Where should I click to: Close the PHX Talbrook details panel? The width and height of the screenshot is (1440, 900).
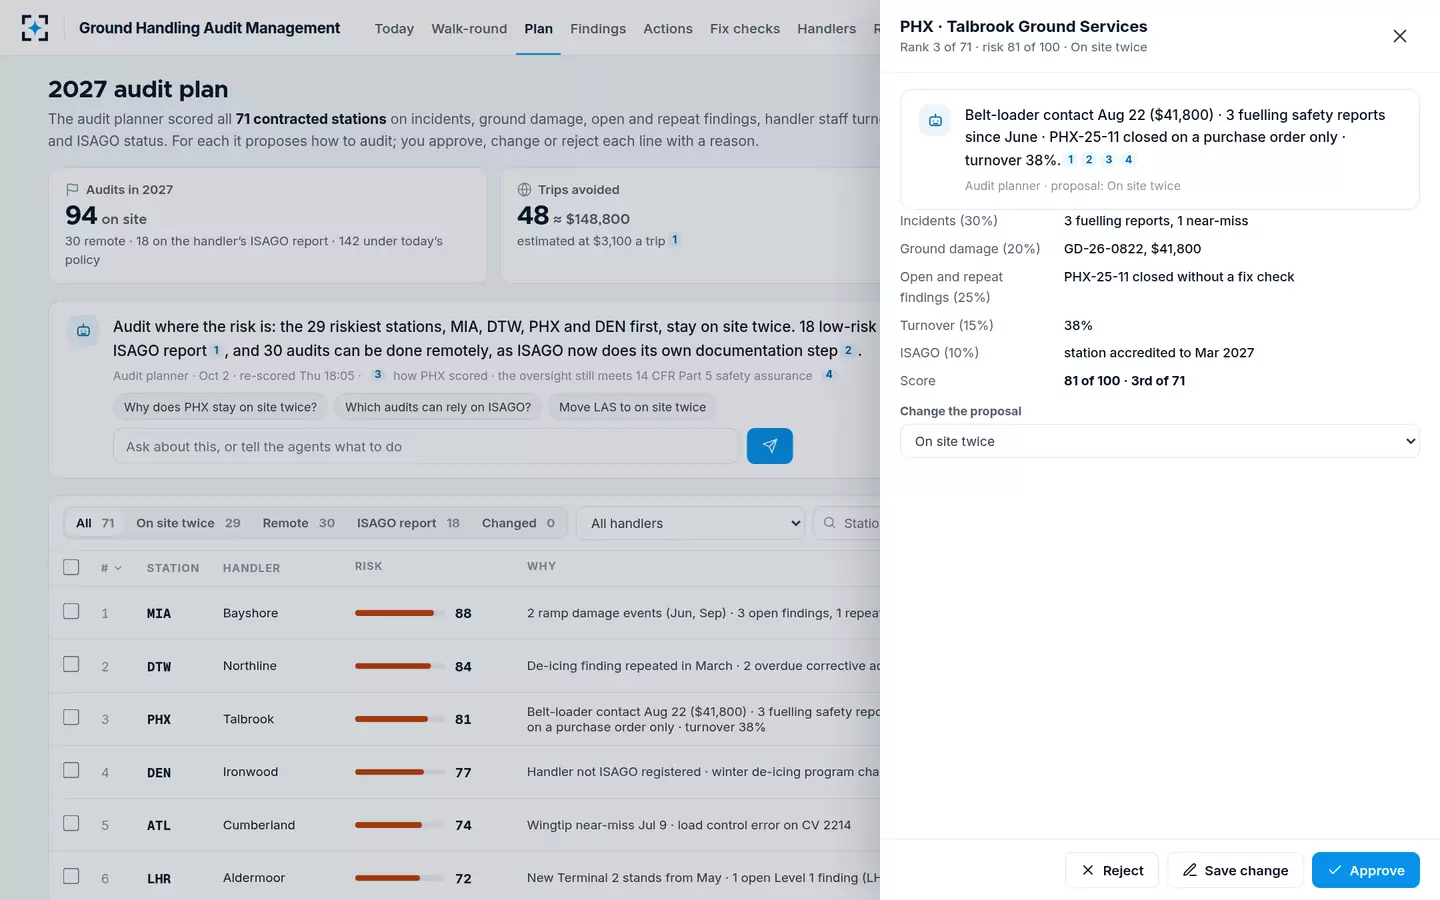[x=1400, y=36]
